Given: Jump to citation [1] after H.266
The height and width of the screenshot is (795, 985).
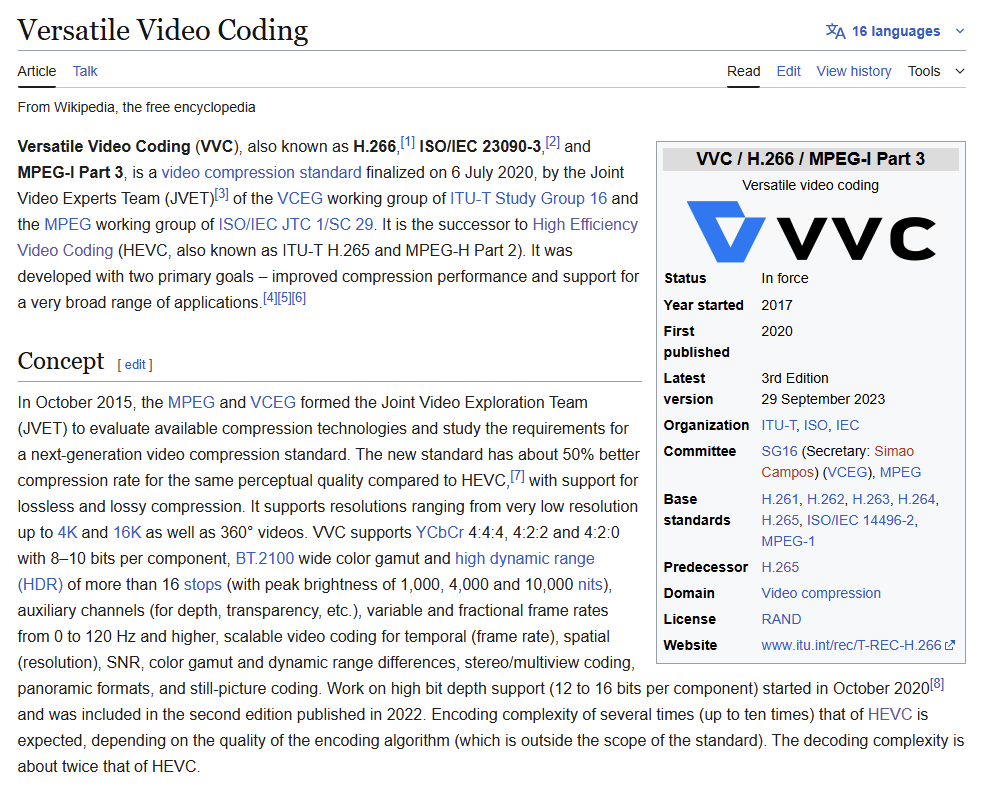Looking at the screenshot, I should pyautogui.click(x=408, y=142).
